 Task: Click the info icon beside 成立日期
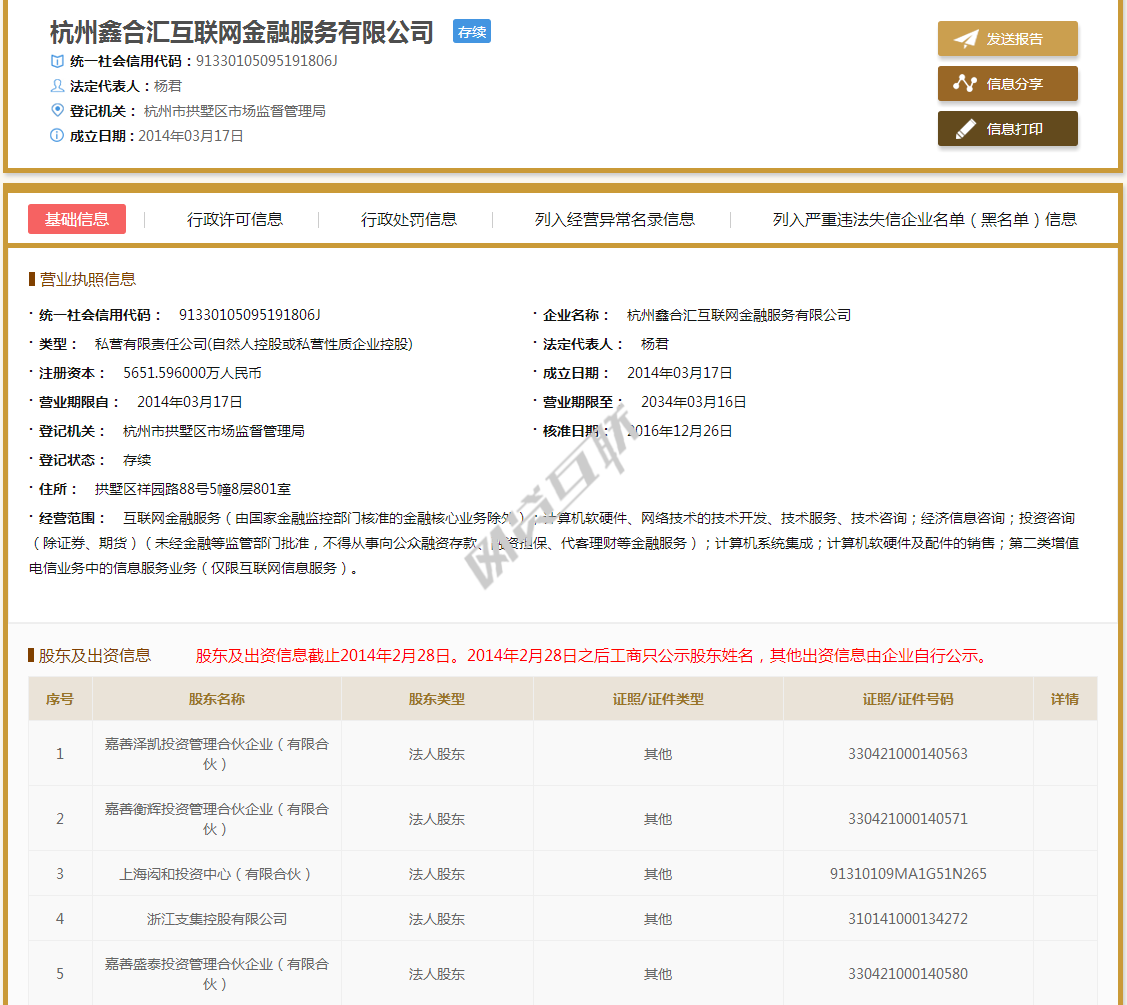click(x=57, y=135)
